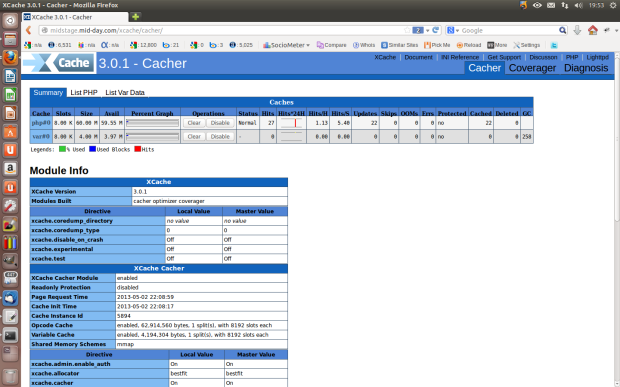Viewport: 620px width, 387px height.
Task: Click the search magnifier icon
Action: pyautogui.click(x=562, y=30)
